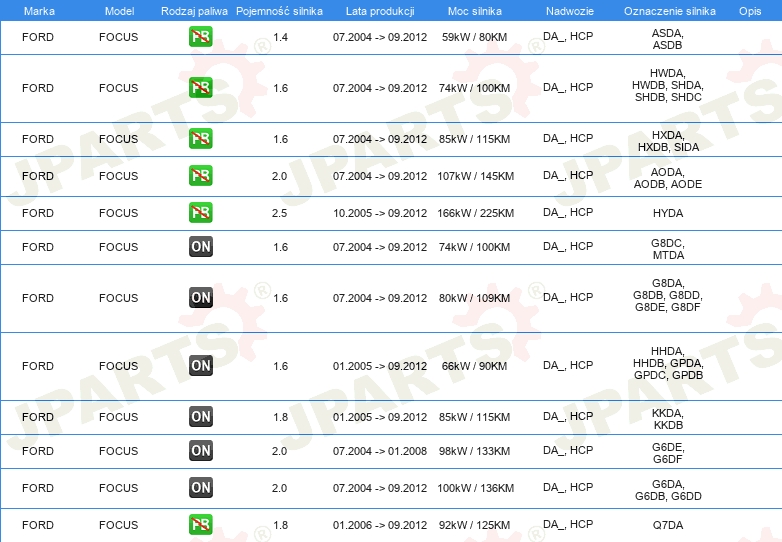Click FOCUS in the Q7DA row
Image resolution: width=782 pixels, height=542 pixels.
[119, 525]
